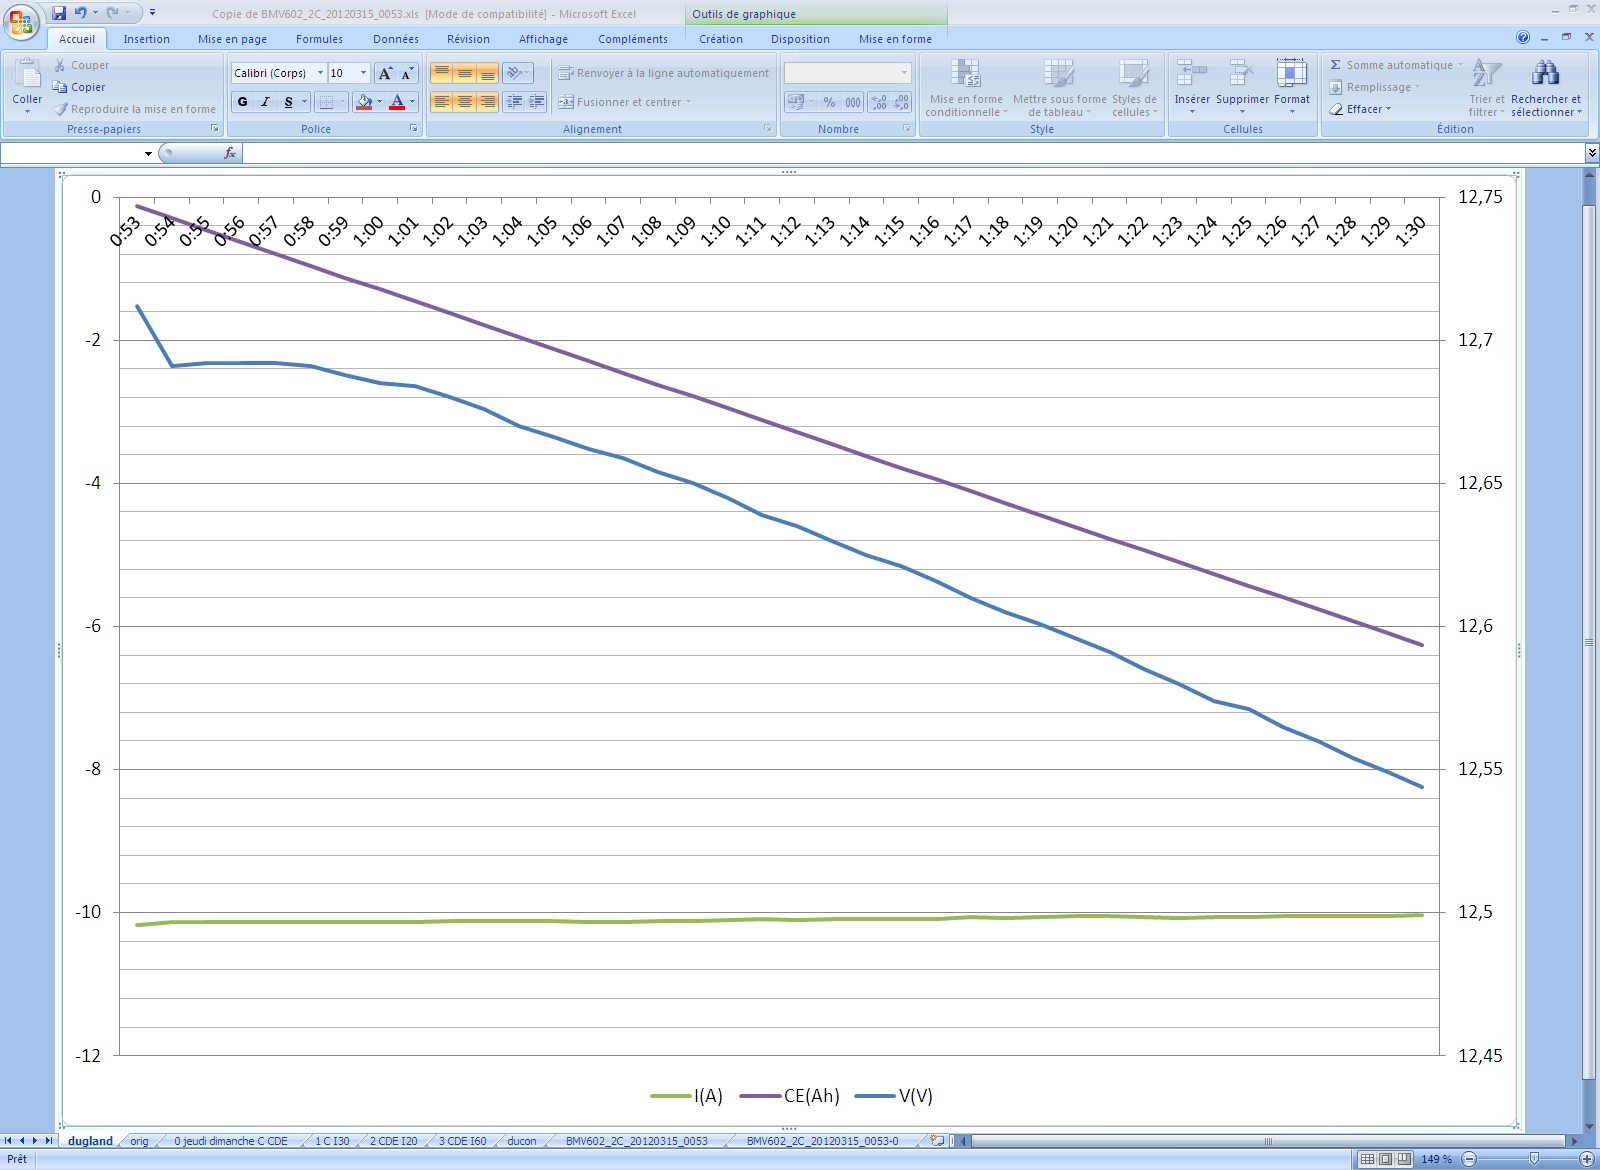Click the Format cells button
This screenshot has width=1600, height=1170.
[x=1291, y=74]
